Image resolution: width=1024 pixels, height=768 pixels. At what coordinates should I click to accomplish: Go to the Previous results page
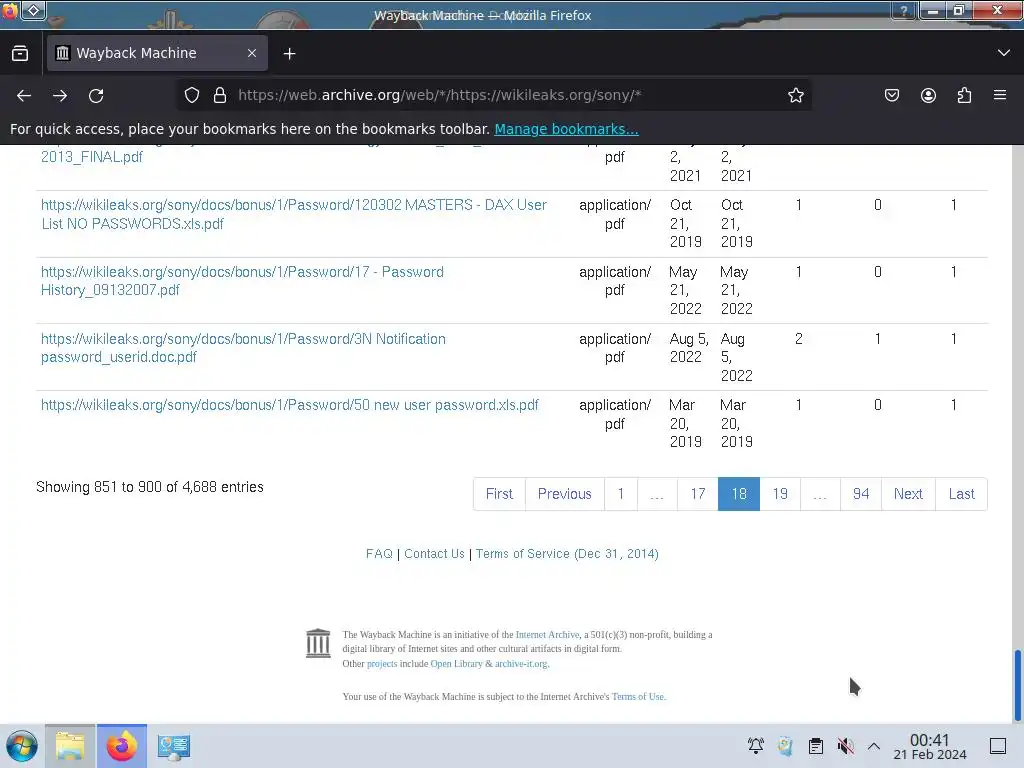coord(564,494)
